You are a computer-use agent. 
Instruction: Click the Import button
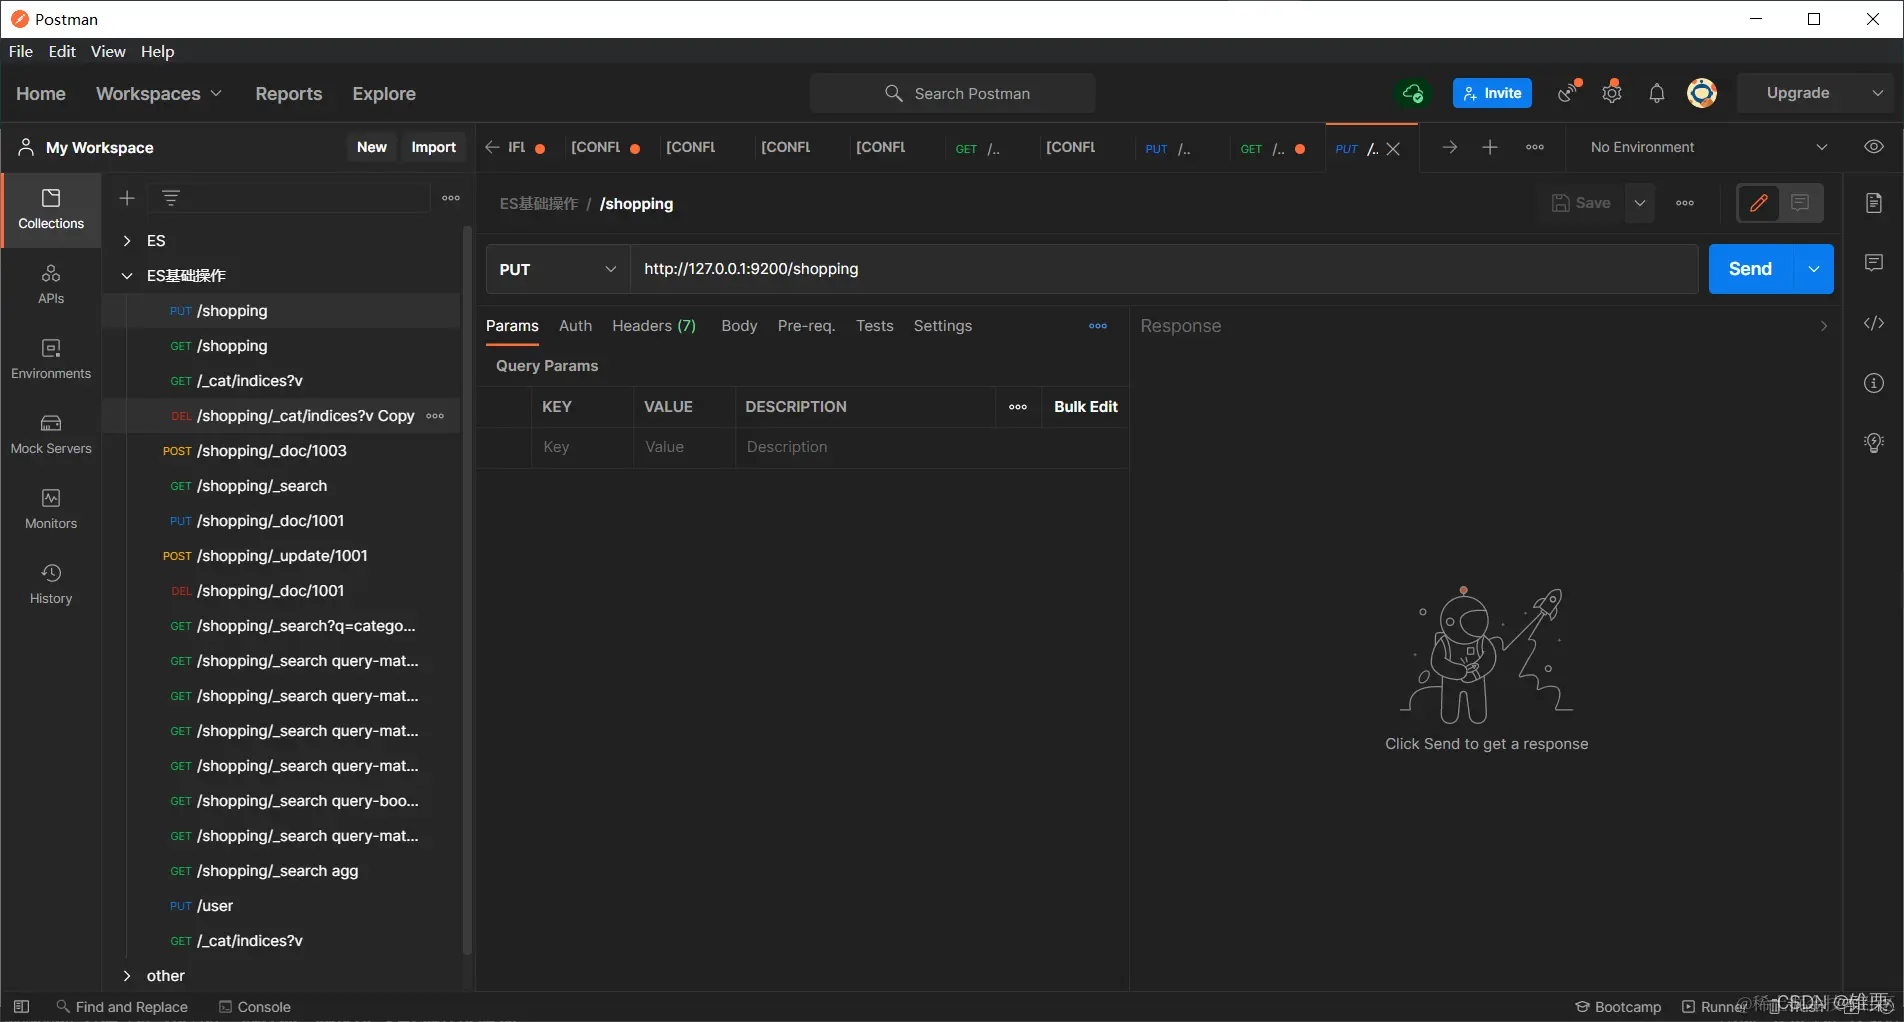pos(433,147)
